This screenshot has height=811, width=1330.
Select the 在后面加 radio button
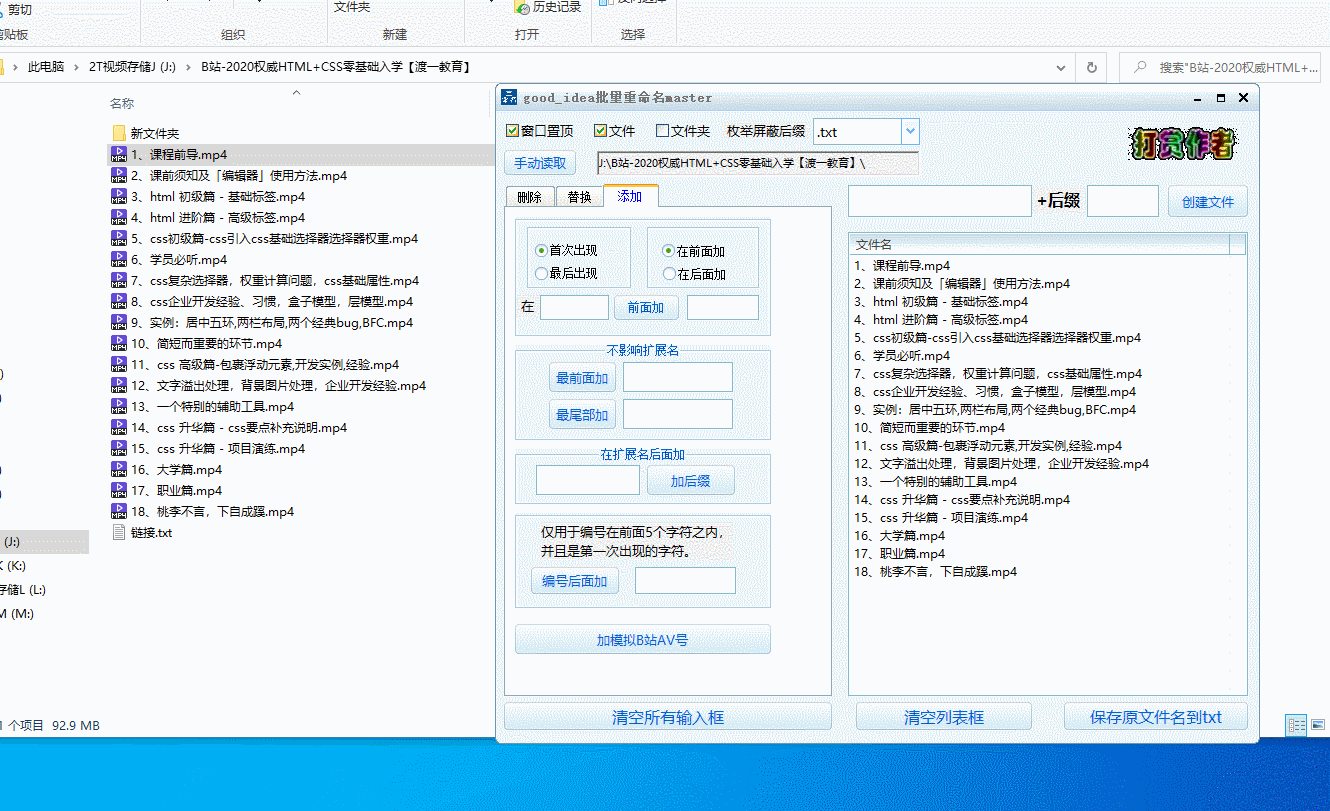[669, 274]
